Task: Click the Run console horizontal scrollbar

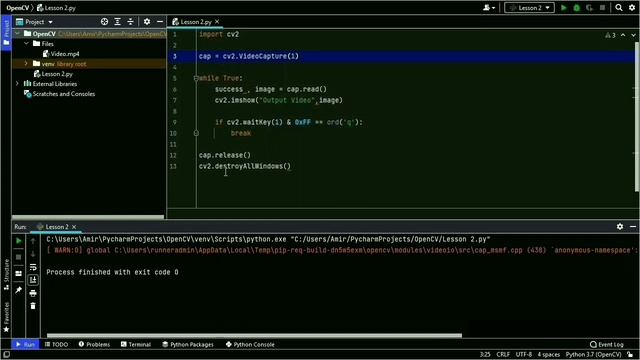Action: point(254,336)
